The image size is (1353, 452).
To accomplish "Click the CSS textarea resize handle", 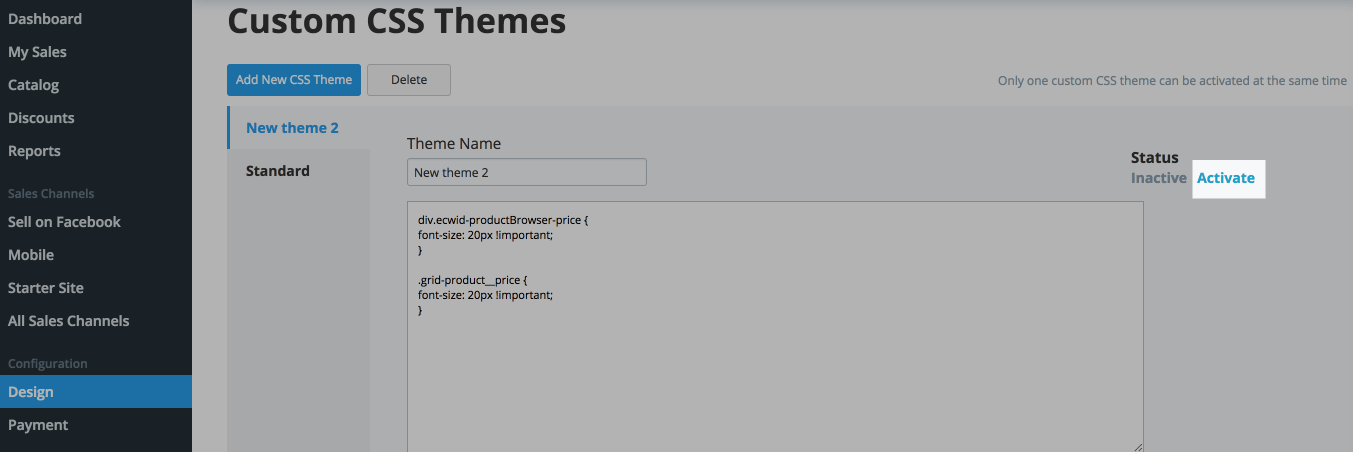I will 1137,446.
